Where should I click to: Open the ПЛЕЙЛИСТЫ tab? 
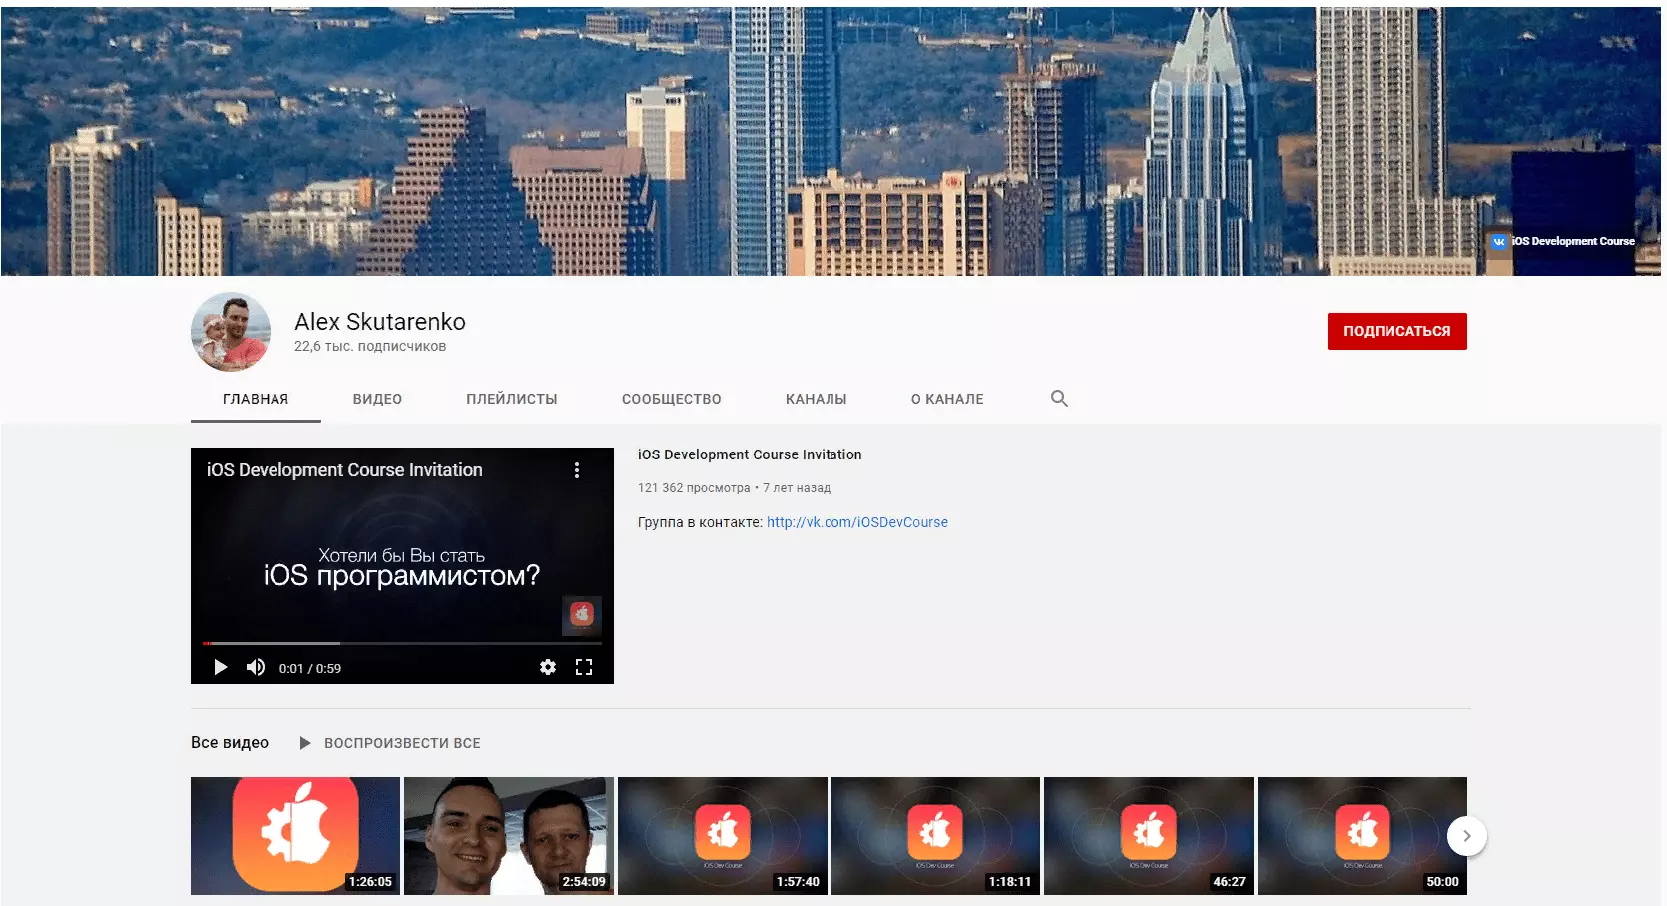511,399
